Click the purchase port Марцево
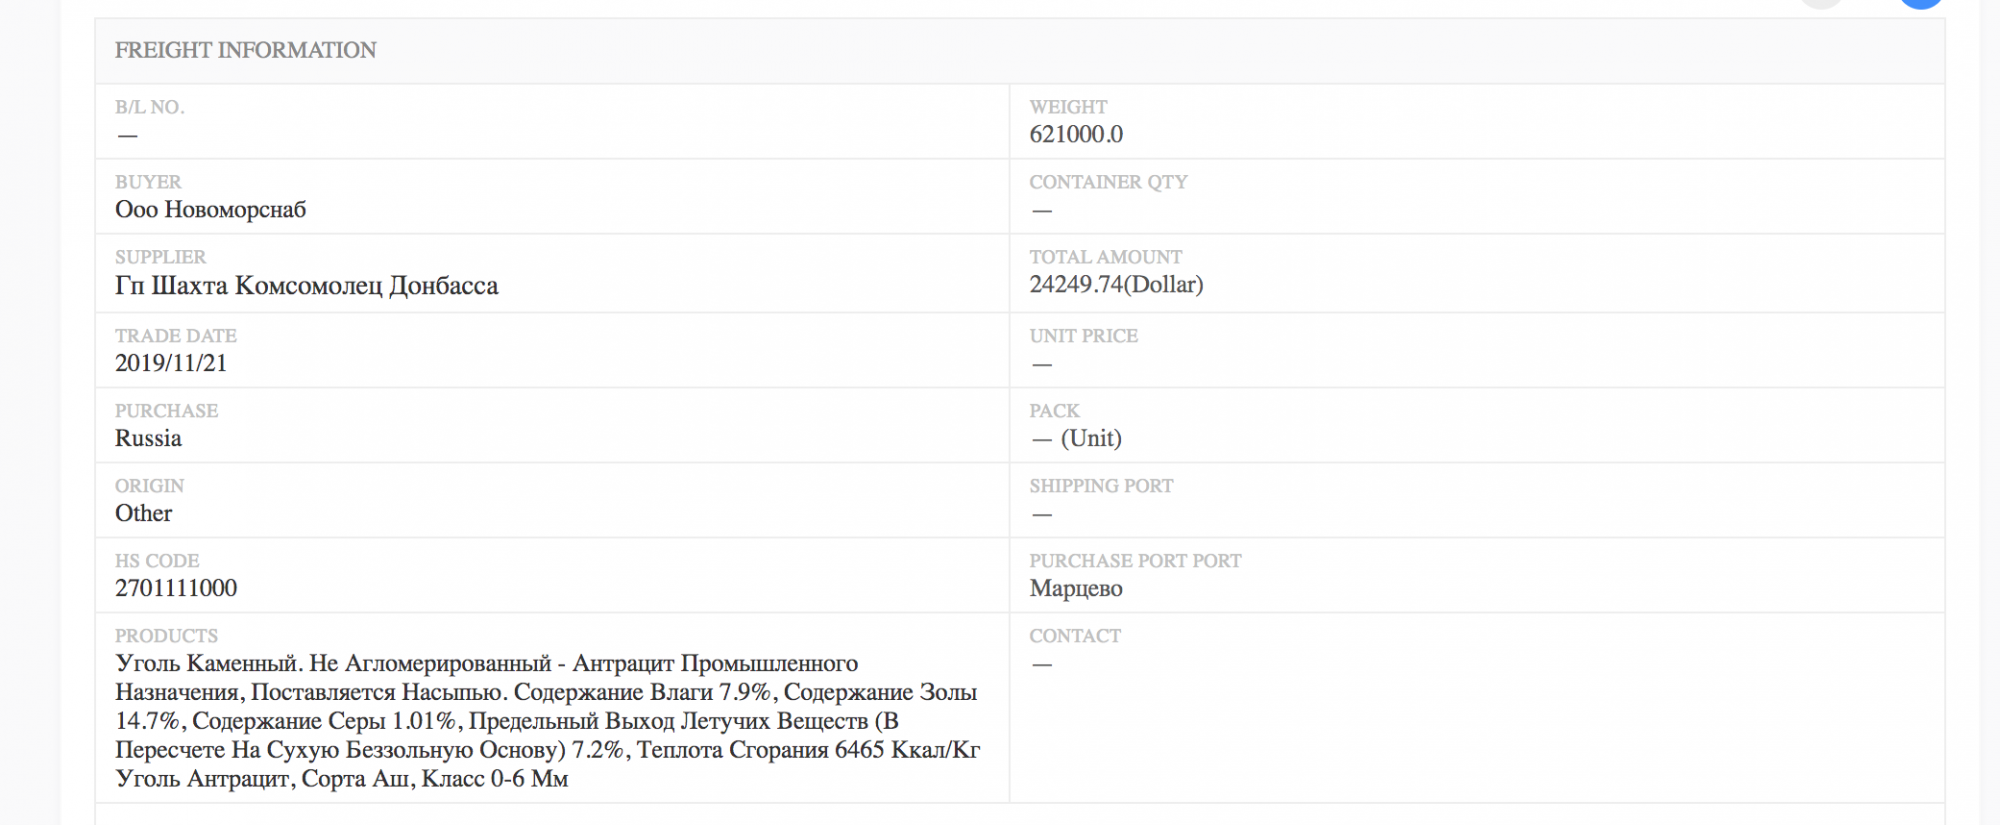The height and width of the screenshot is (825, 2000). 1076,588
